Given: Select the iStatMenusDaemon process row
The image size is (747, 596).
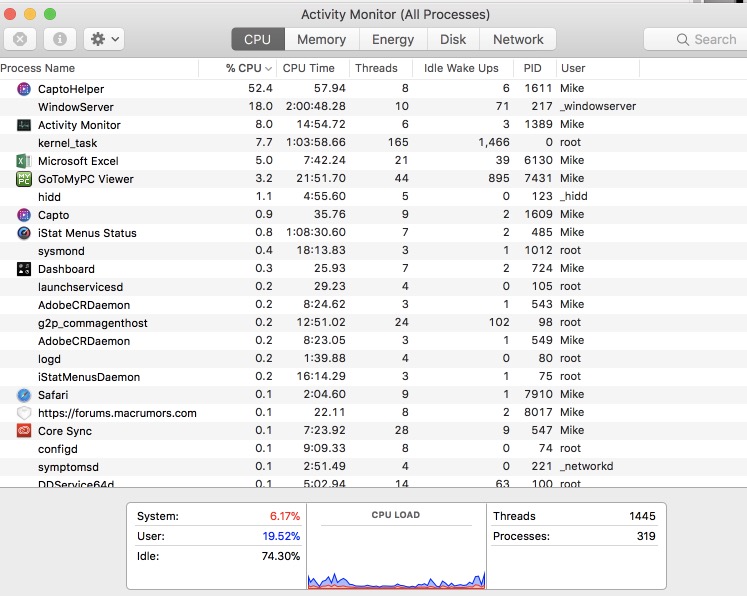Looking at the screenshot, I should tap(374, 377).
